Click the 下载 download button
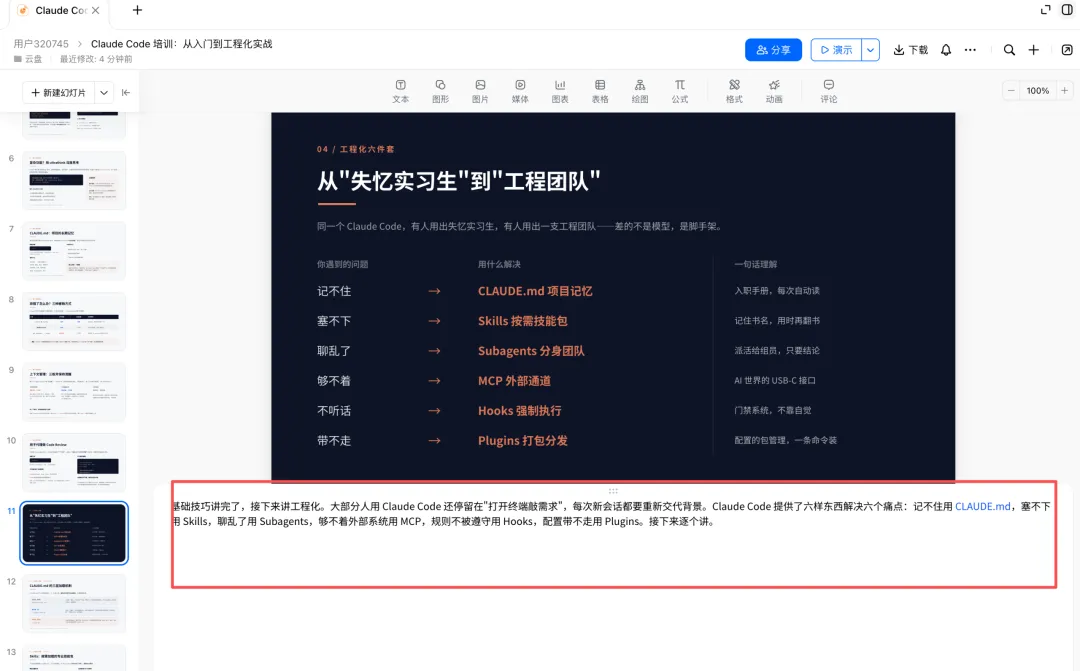1080x671 pixels. (x=911, y=50)
